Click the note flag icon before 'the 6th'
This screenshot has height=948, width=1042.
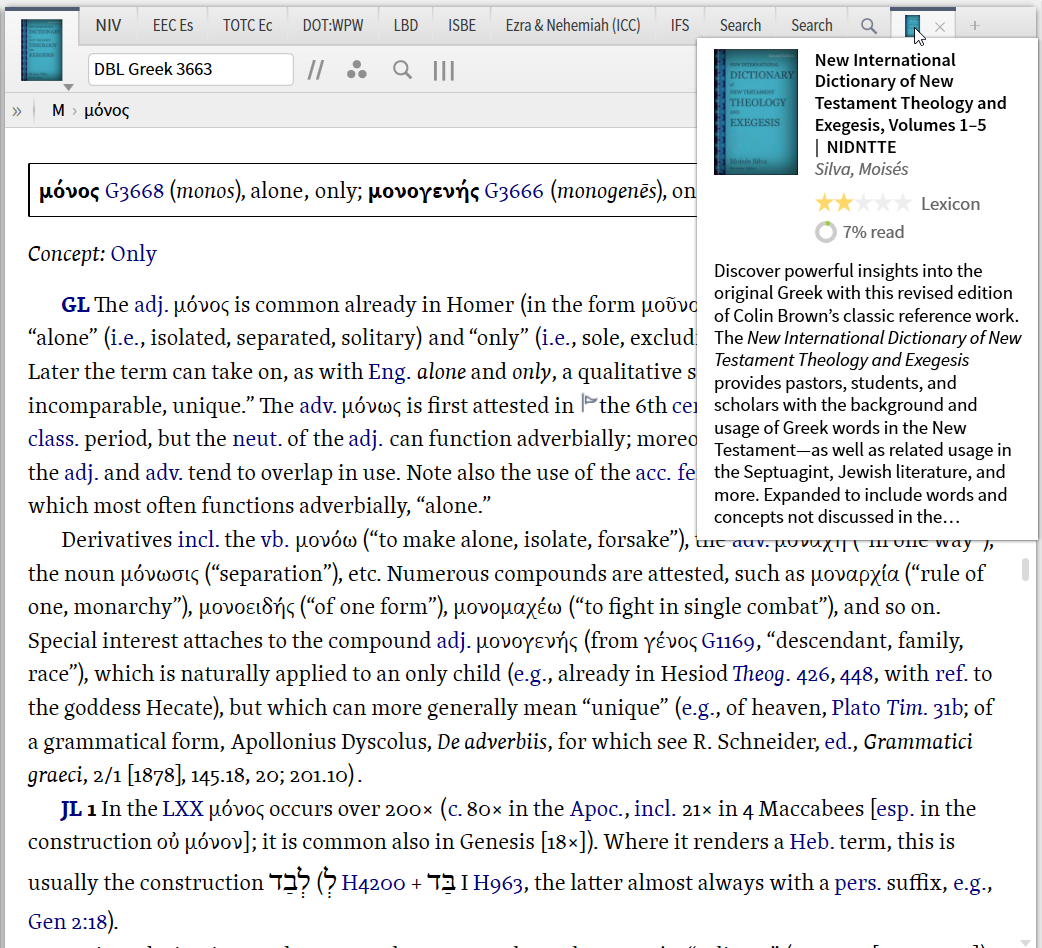click(x=589, y=403)
